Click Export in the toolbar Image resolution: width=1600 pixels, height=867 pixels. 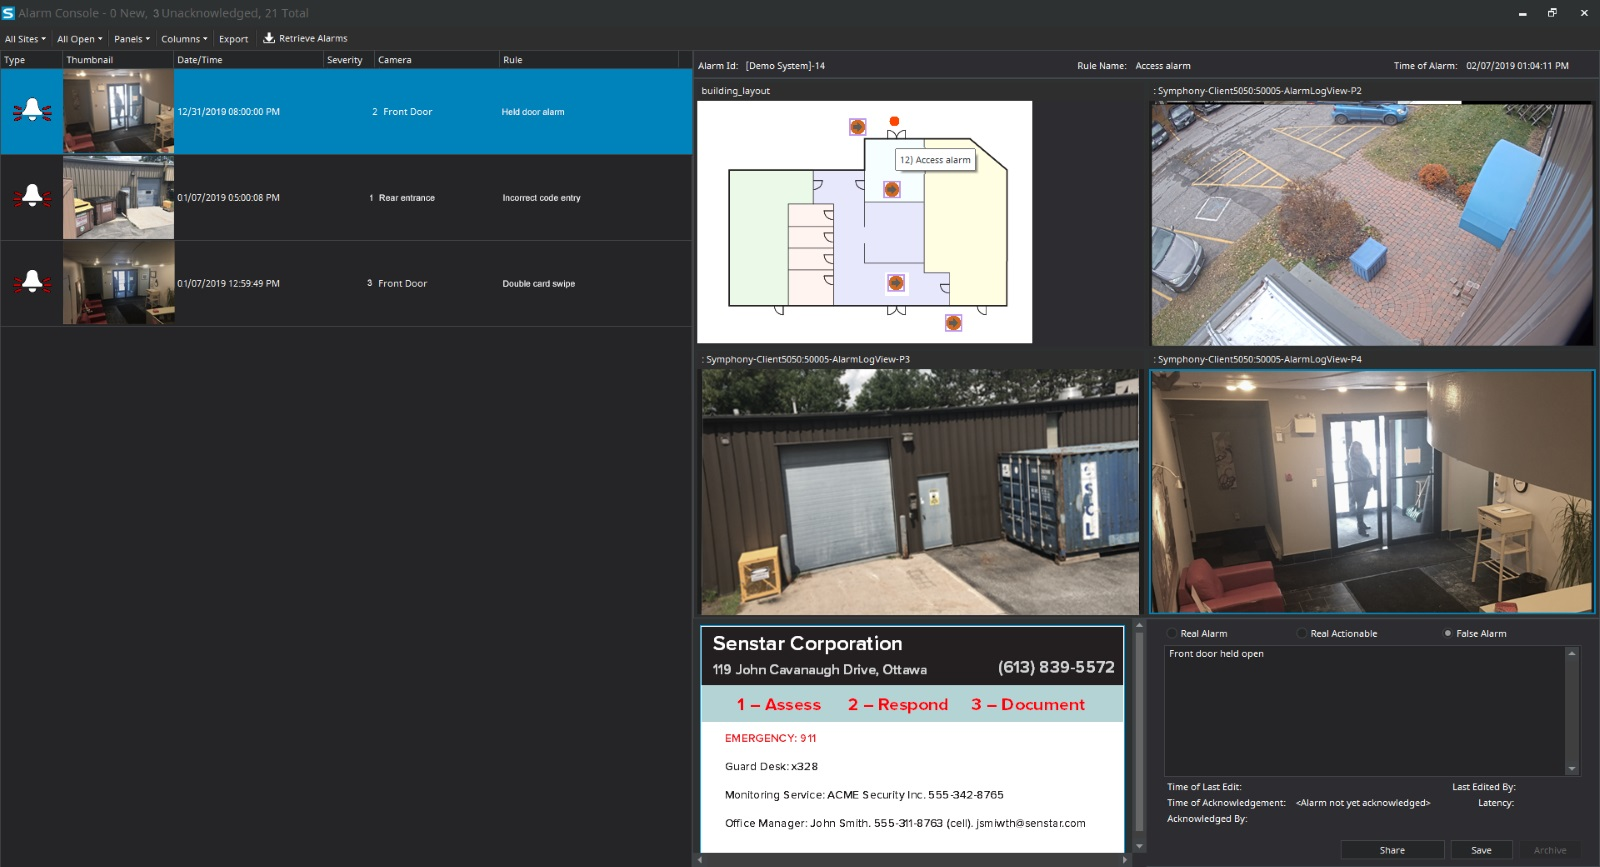233,39
